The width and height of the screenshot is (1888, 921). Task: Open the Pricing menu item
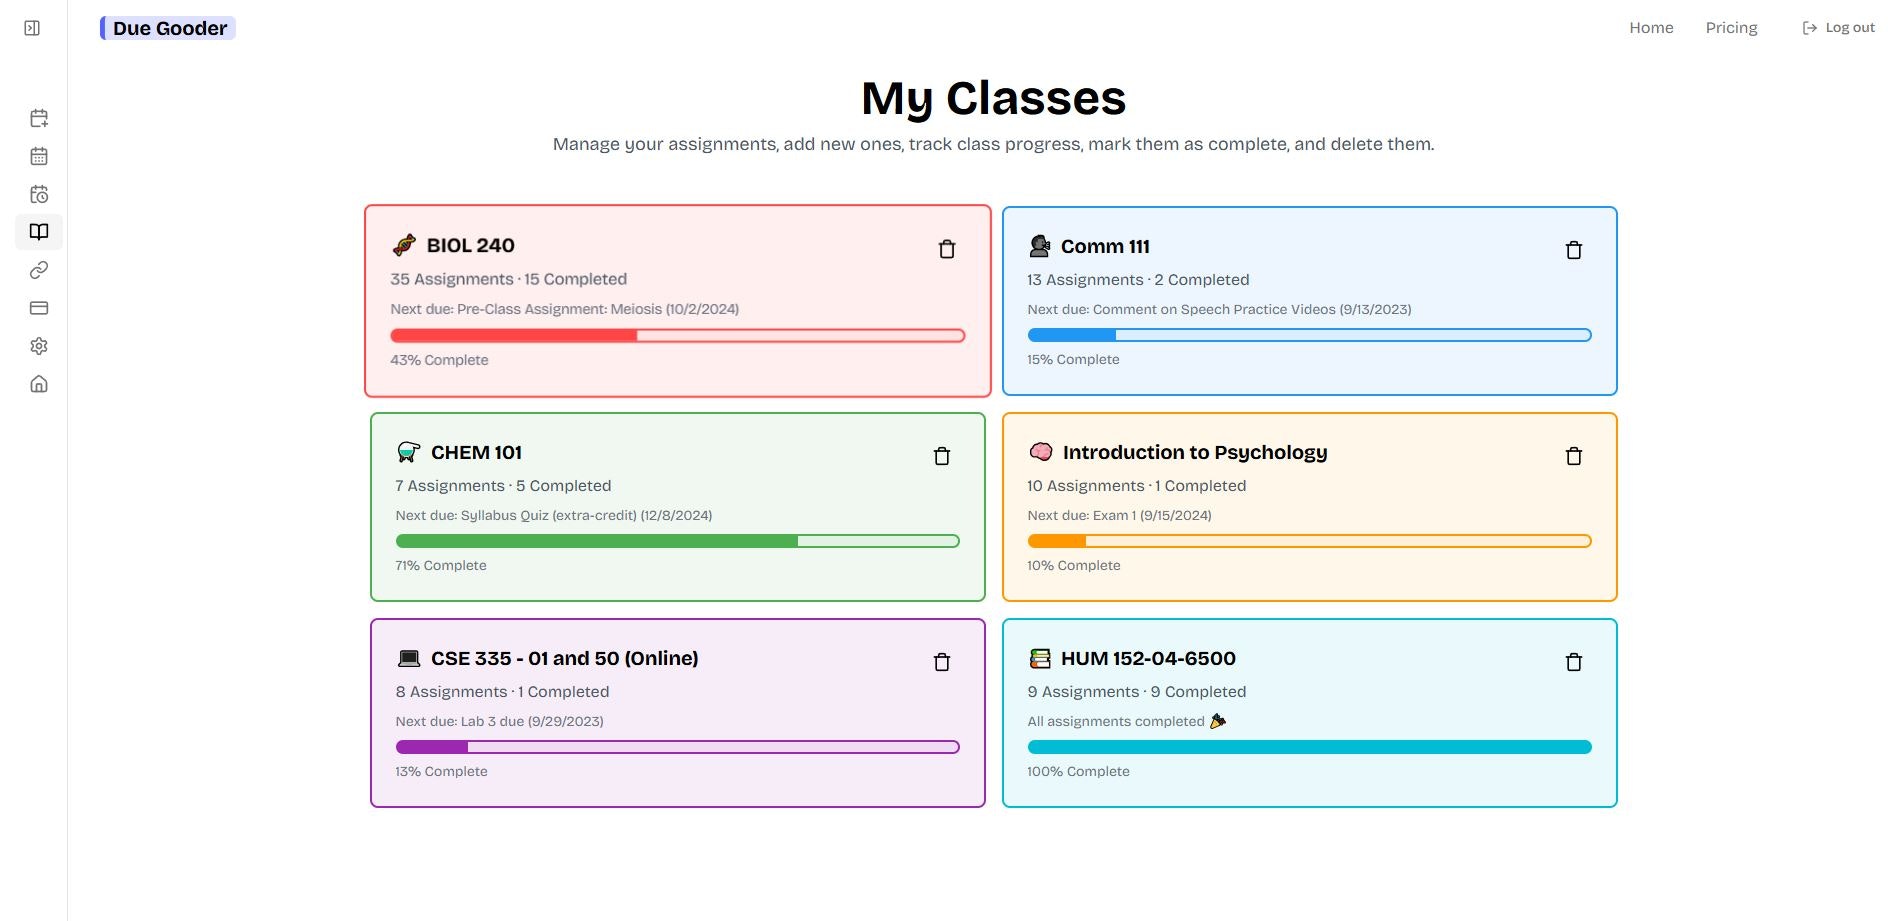click(1731, 28)
